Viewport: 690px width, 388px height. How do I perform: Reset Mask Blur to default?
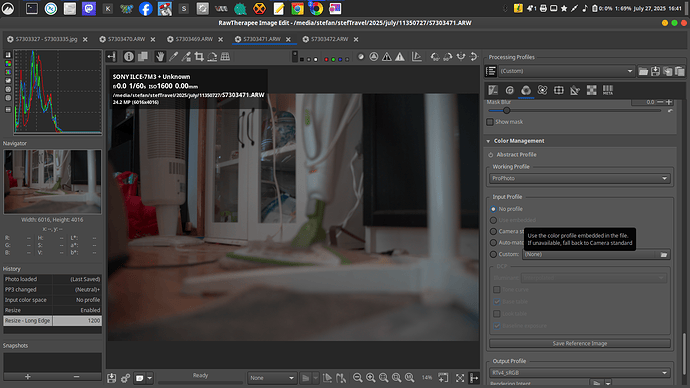click(670, 111)
